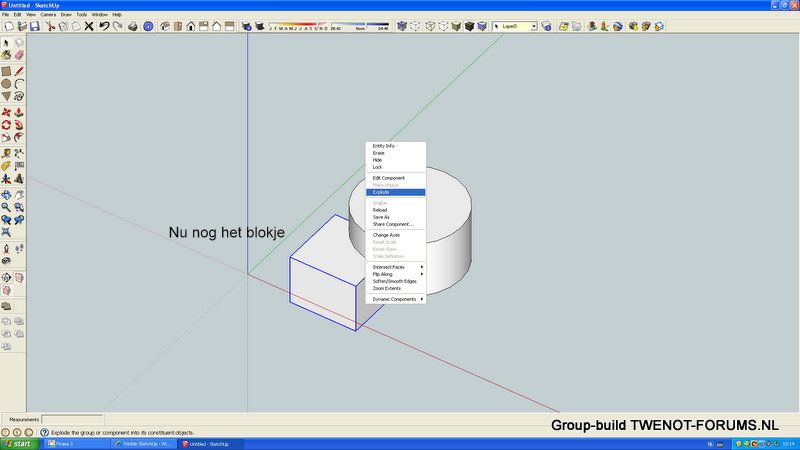Choose the Follow Me tool
Viewport: 800px width, 450px height.
[19, 125]
